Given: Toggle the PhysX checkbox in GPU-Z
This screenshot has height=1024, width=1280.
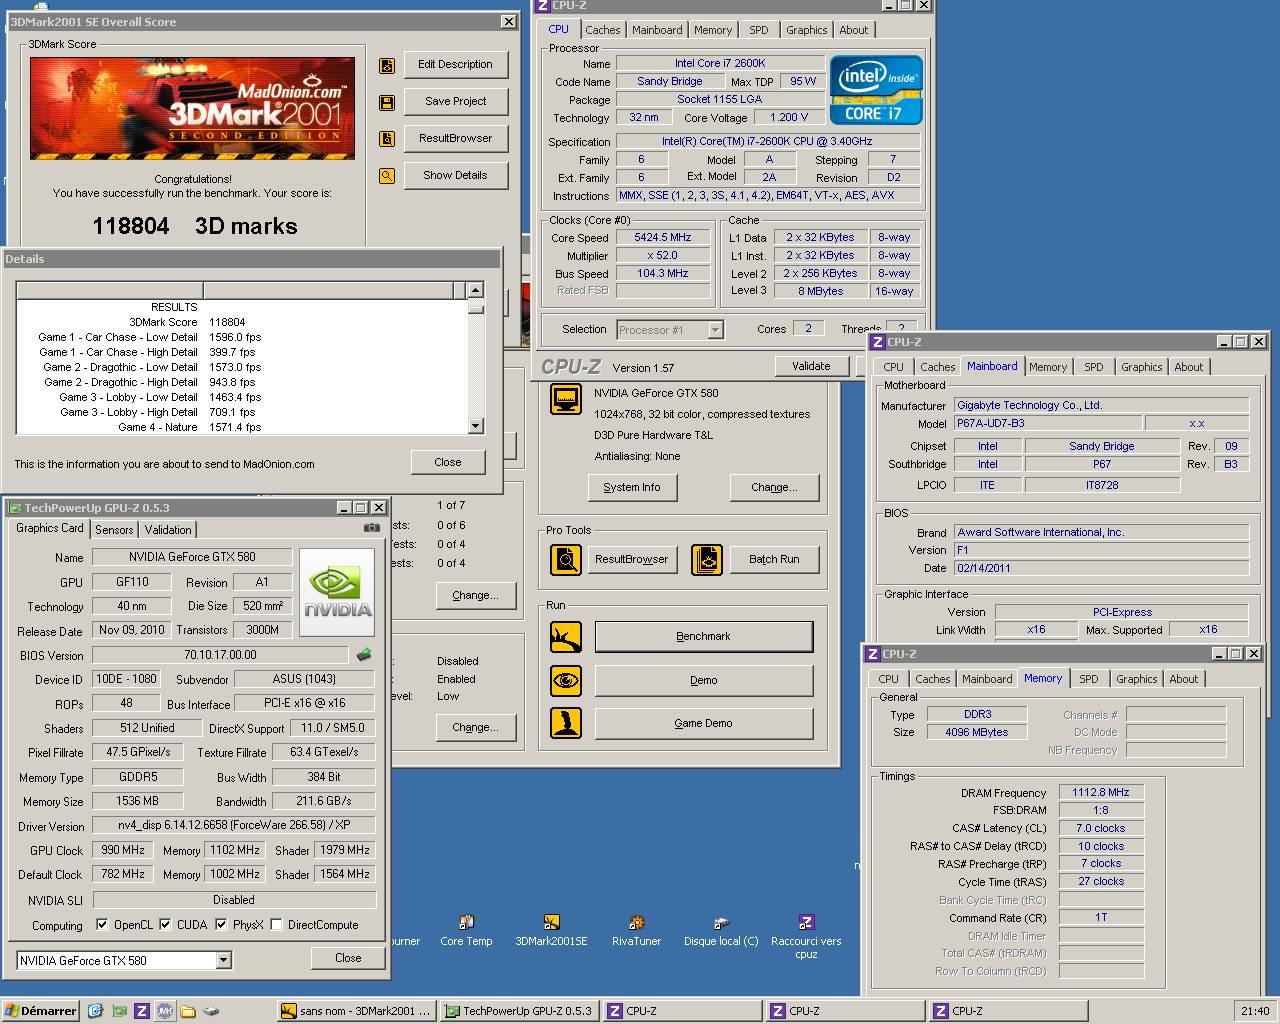Looking at the screenshot, I should pyautogui.click(x=221, y=925).
